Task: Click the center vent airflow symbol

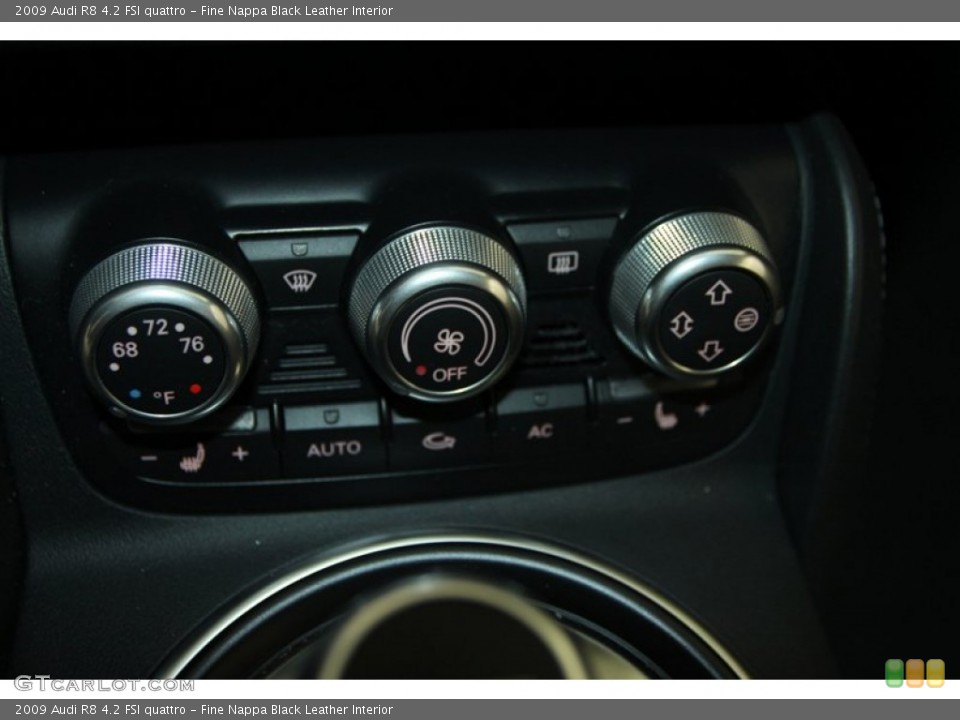Action: pyautogui.click(x=746, y=319)
